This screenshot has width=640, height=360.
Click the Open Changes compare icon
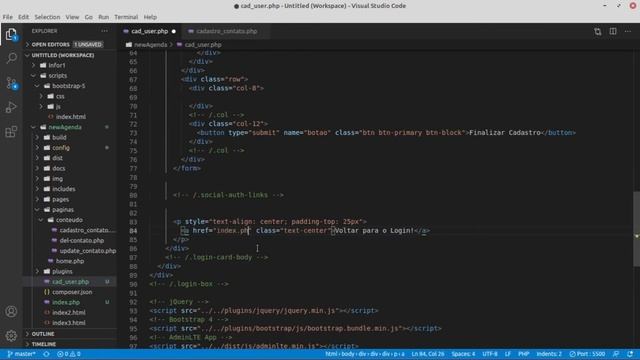click(598, 31)
